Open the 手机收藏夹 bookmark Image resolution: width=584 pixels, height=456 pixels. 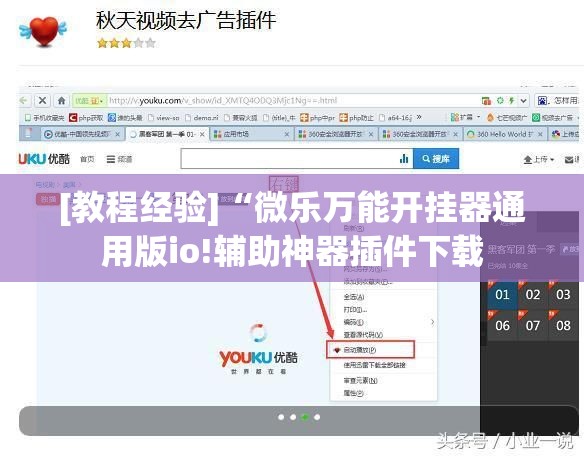point(44,118)
